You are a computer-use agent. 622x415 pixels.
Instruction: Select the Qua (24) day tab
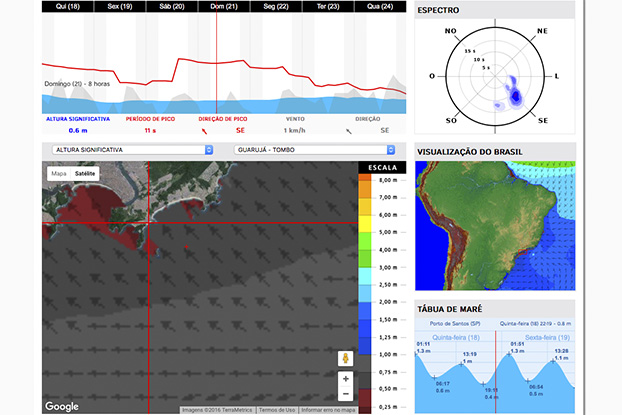tap(380, 6)
